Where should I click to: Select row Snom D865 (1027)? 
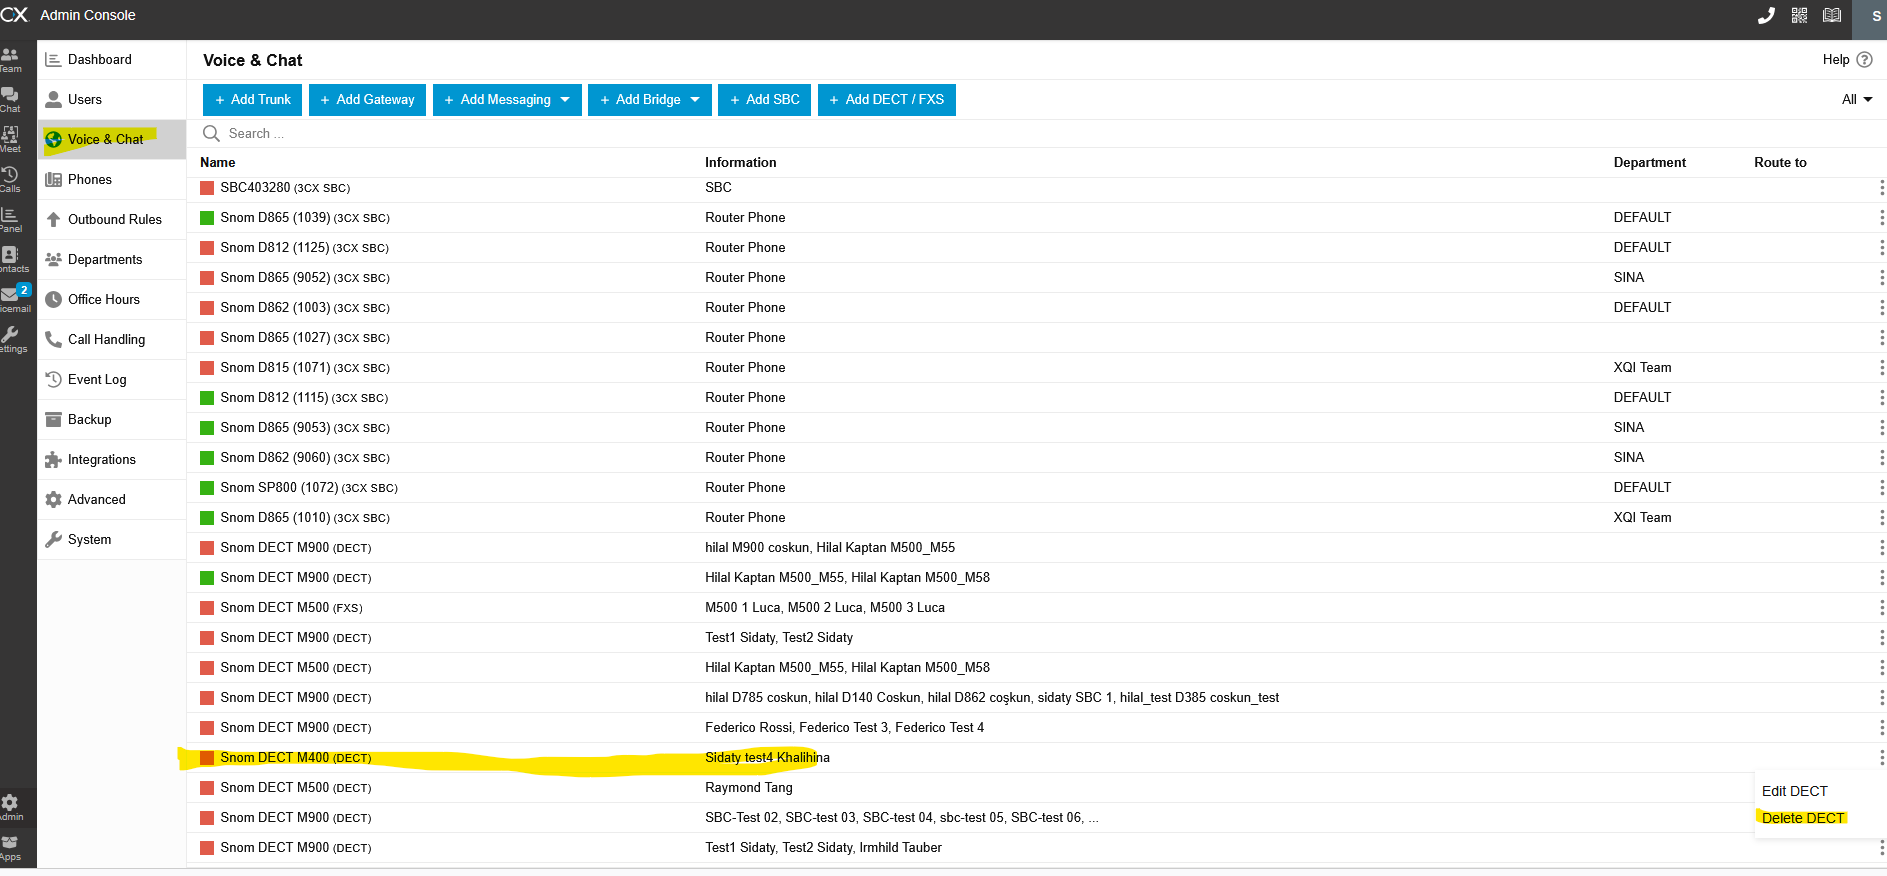[x=1036, y=338]
